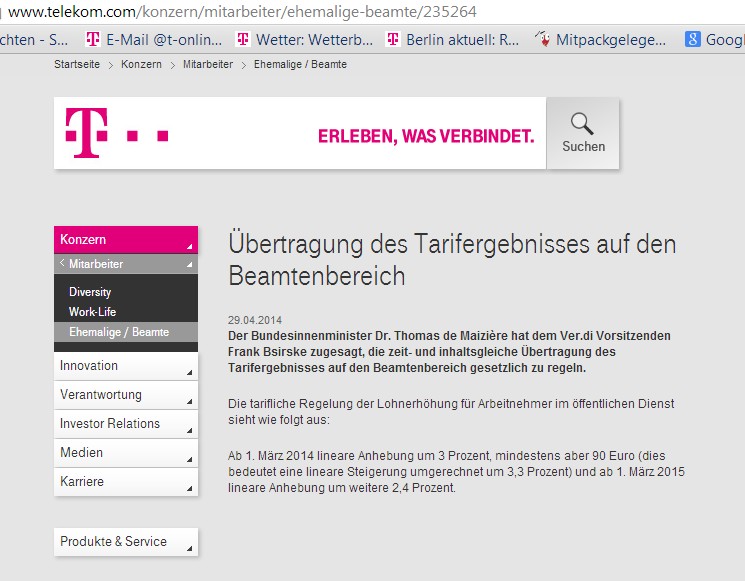Open the Berlin aktuell bookmark

point(452,40)
